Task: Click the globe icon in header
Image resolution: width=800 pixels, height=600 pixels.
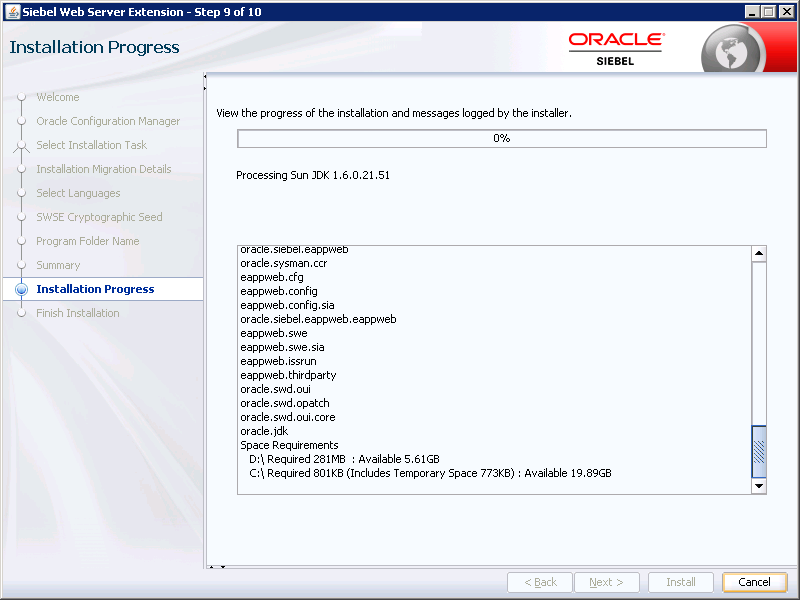Action: point(731,52)
